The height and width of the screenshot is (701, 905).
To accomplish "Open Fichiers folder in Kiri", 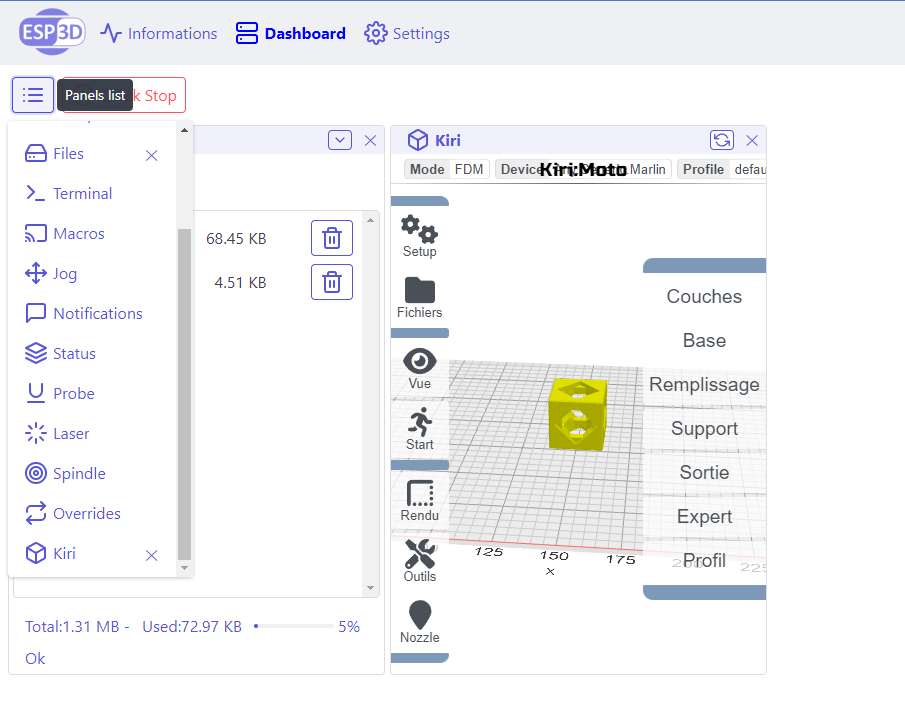I will point(420,297).
